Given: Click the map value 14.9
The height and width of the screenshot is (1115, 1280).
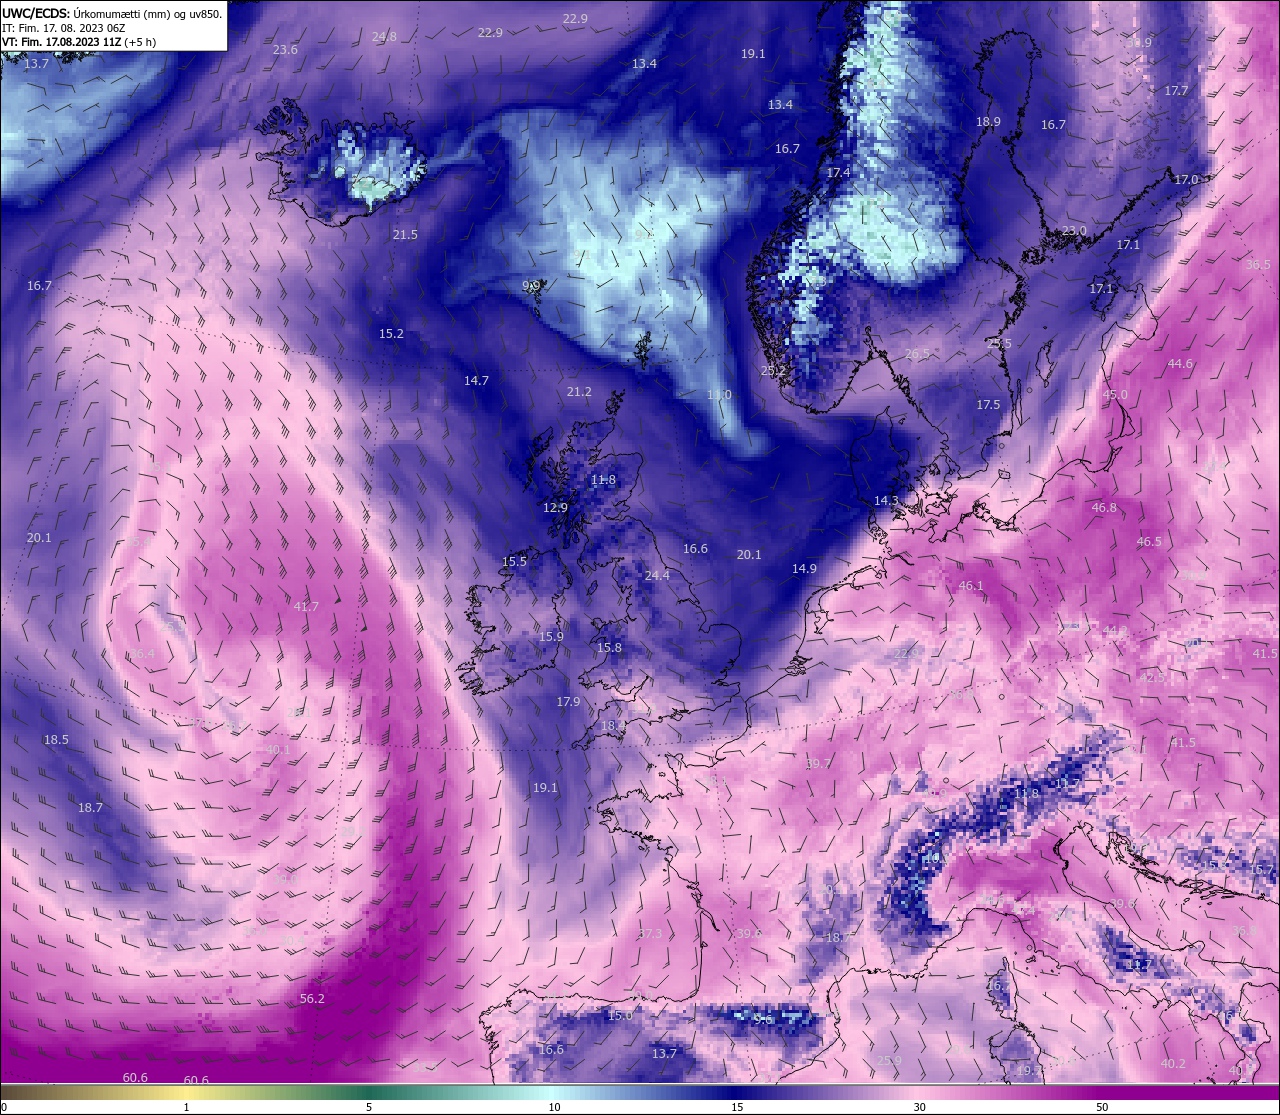Looking at the screenshot, I should click(804, 569).
